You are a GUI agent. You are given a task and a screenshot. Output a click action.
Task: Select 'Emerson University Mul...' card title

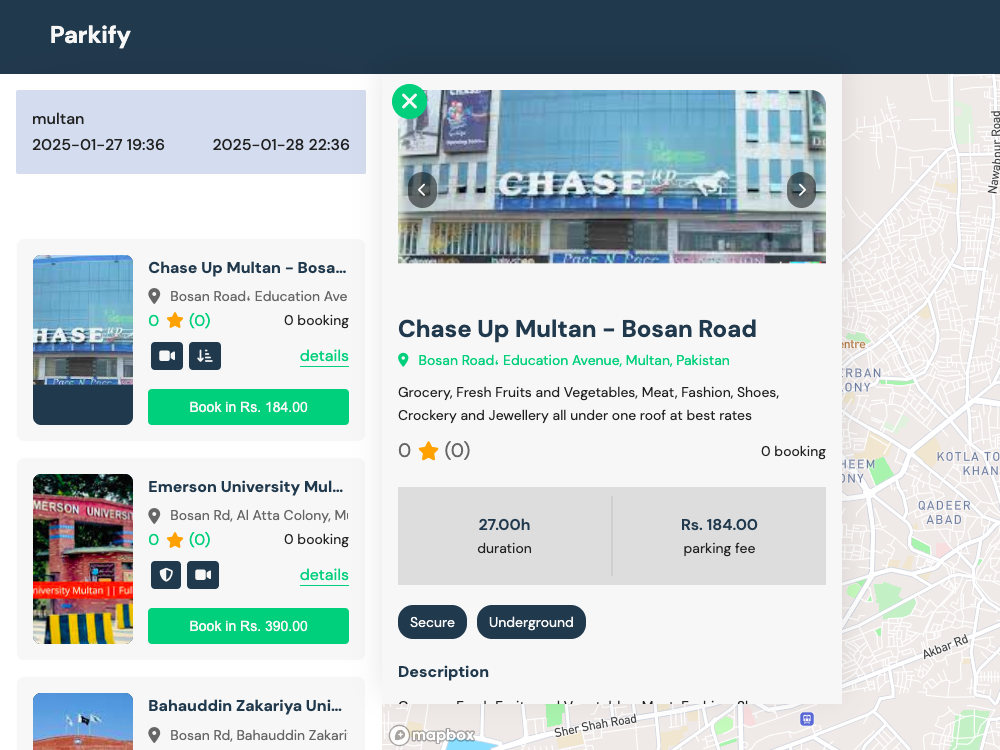[246, 487]
